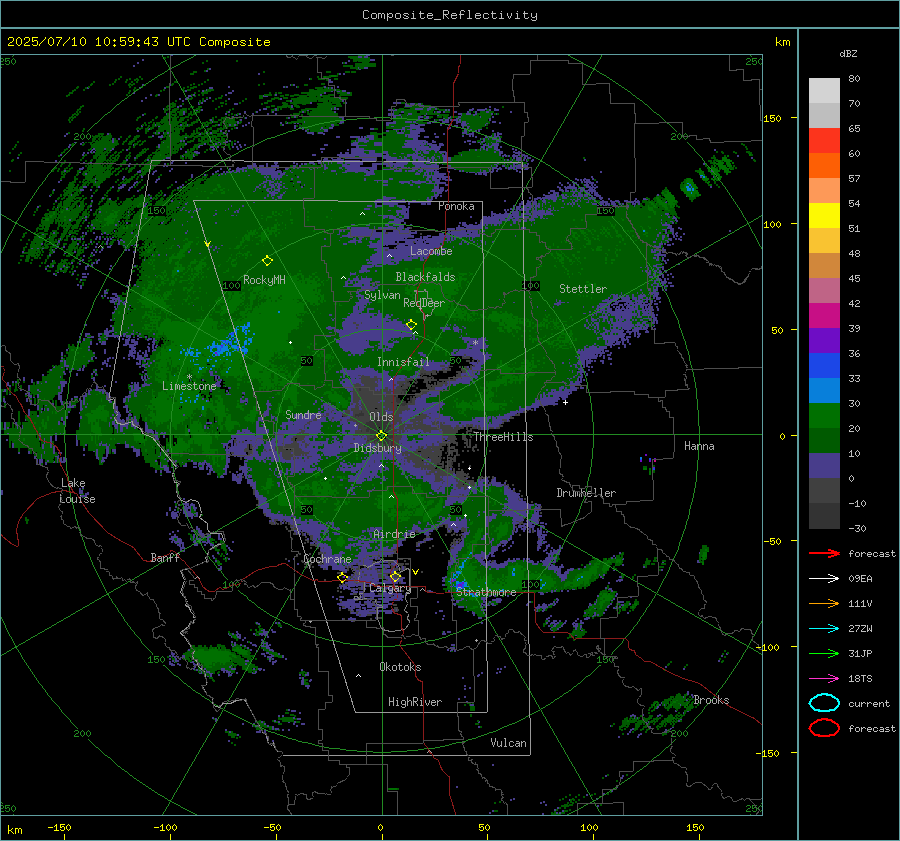The image size is (900, 841).
Task: Click the small echo below Hanna label
Action: [x=649, y=464]
